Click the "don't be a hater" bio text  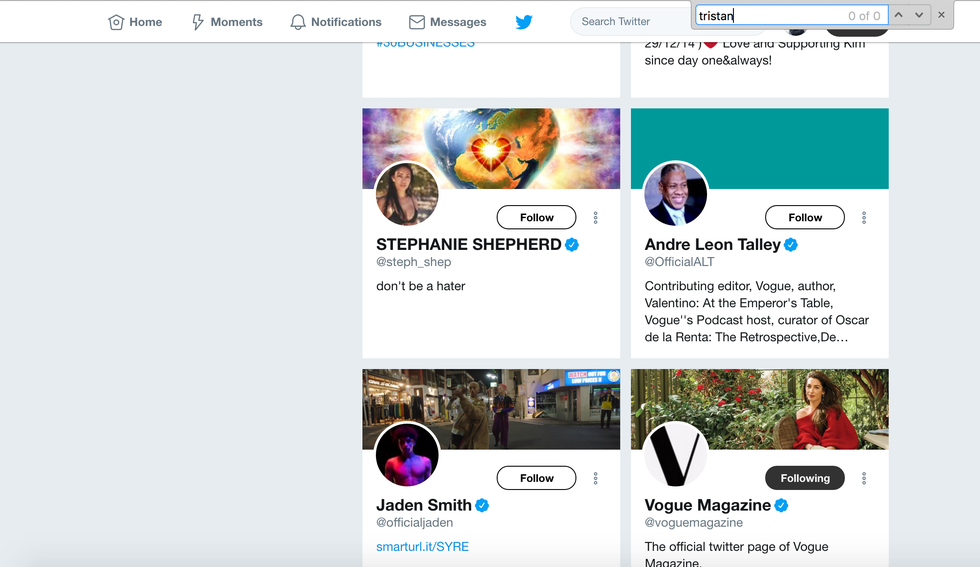click(421, 286)
